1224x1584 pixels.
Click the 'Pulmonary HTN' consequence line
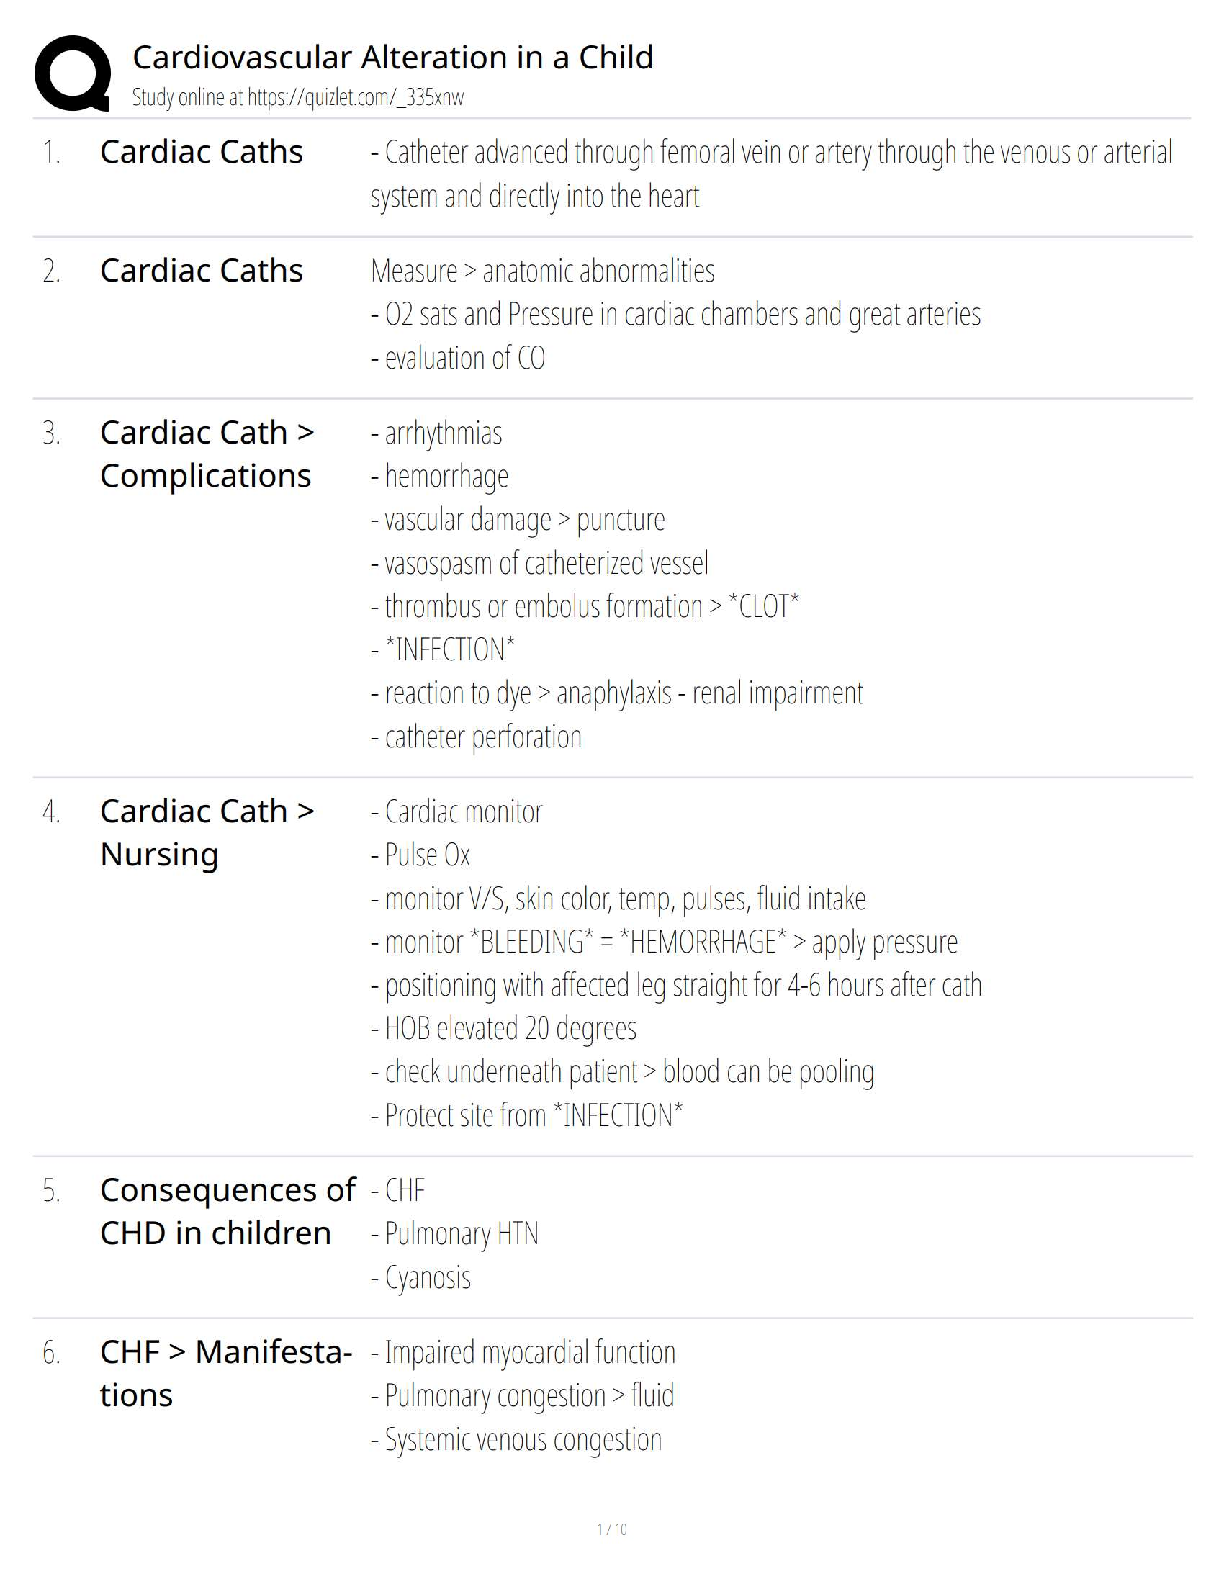pyautogui.click(x=454, y=1234)
